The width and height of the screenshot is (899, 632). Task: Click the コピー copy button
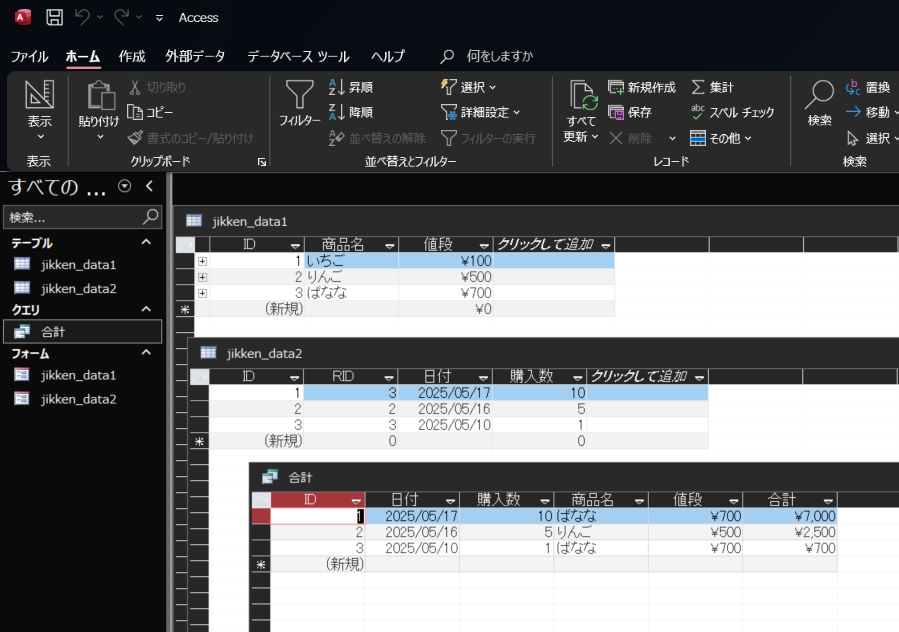click(150, 112)
